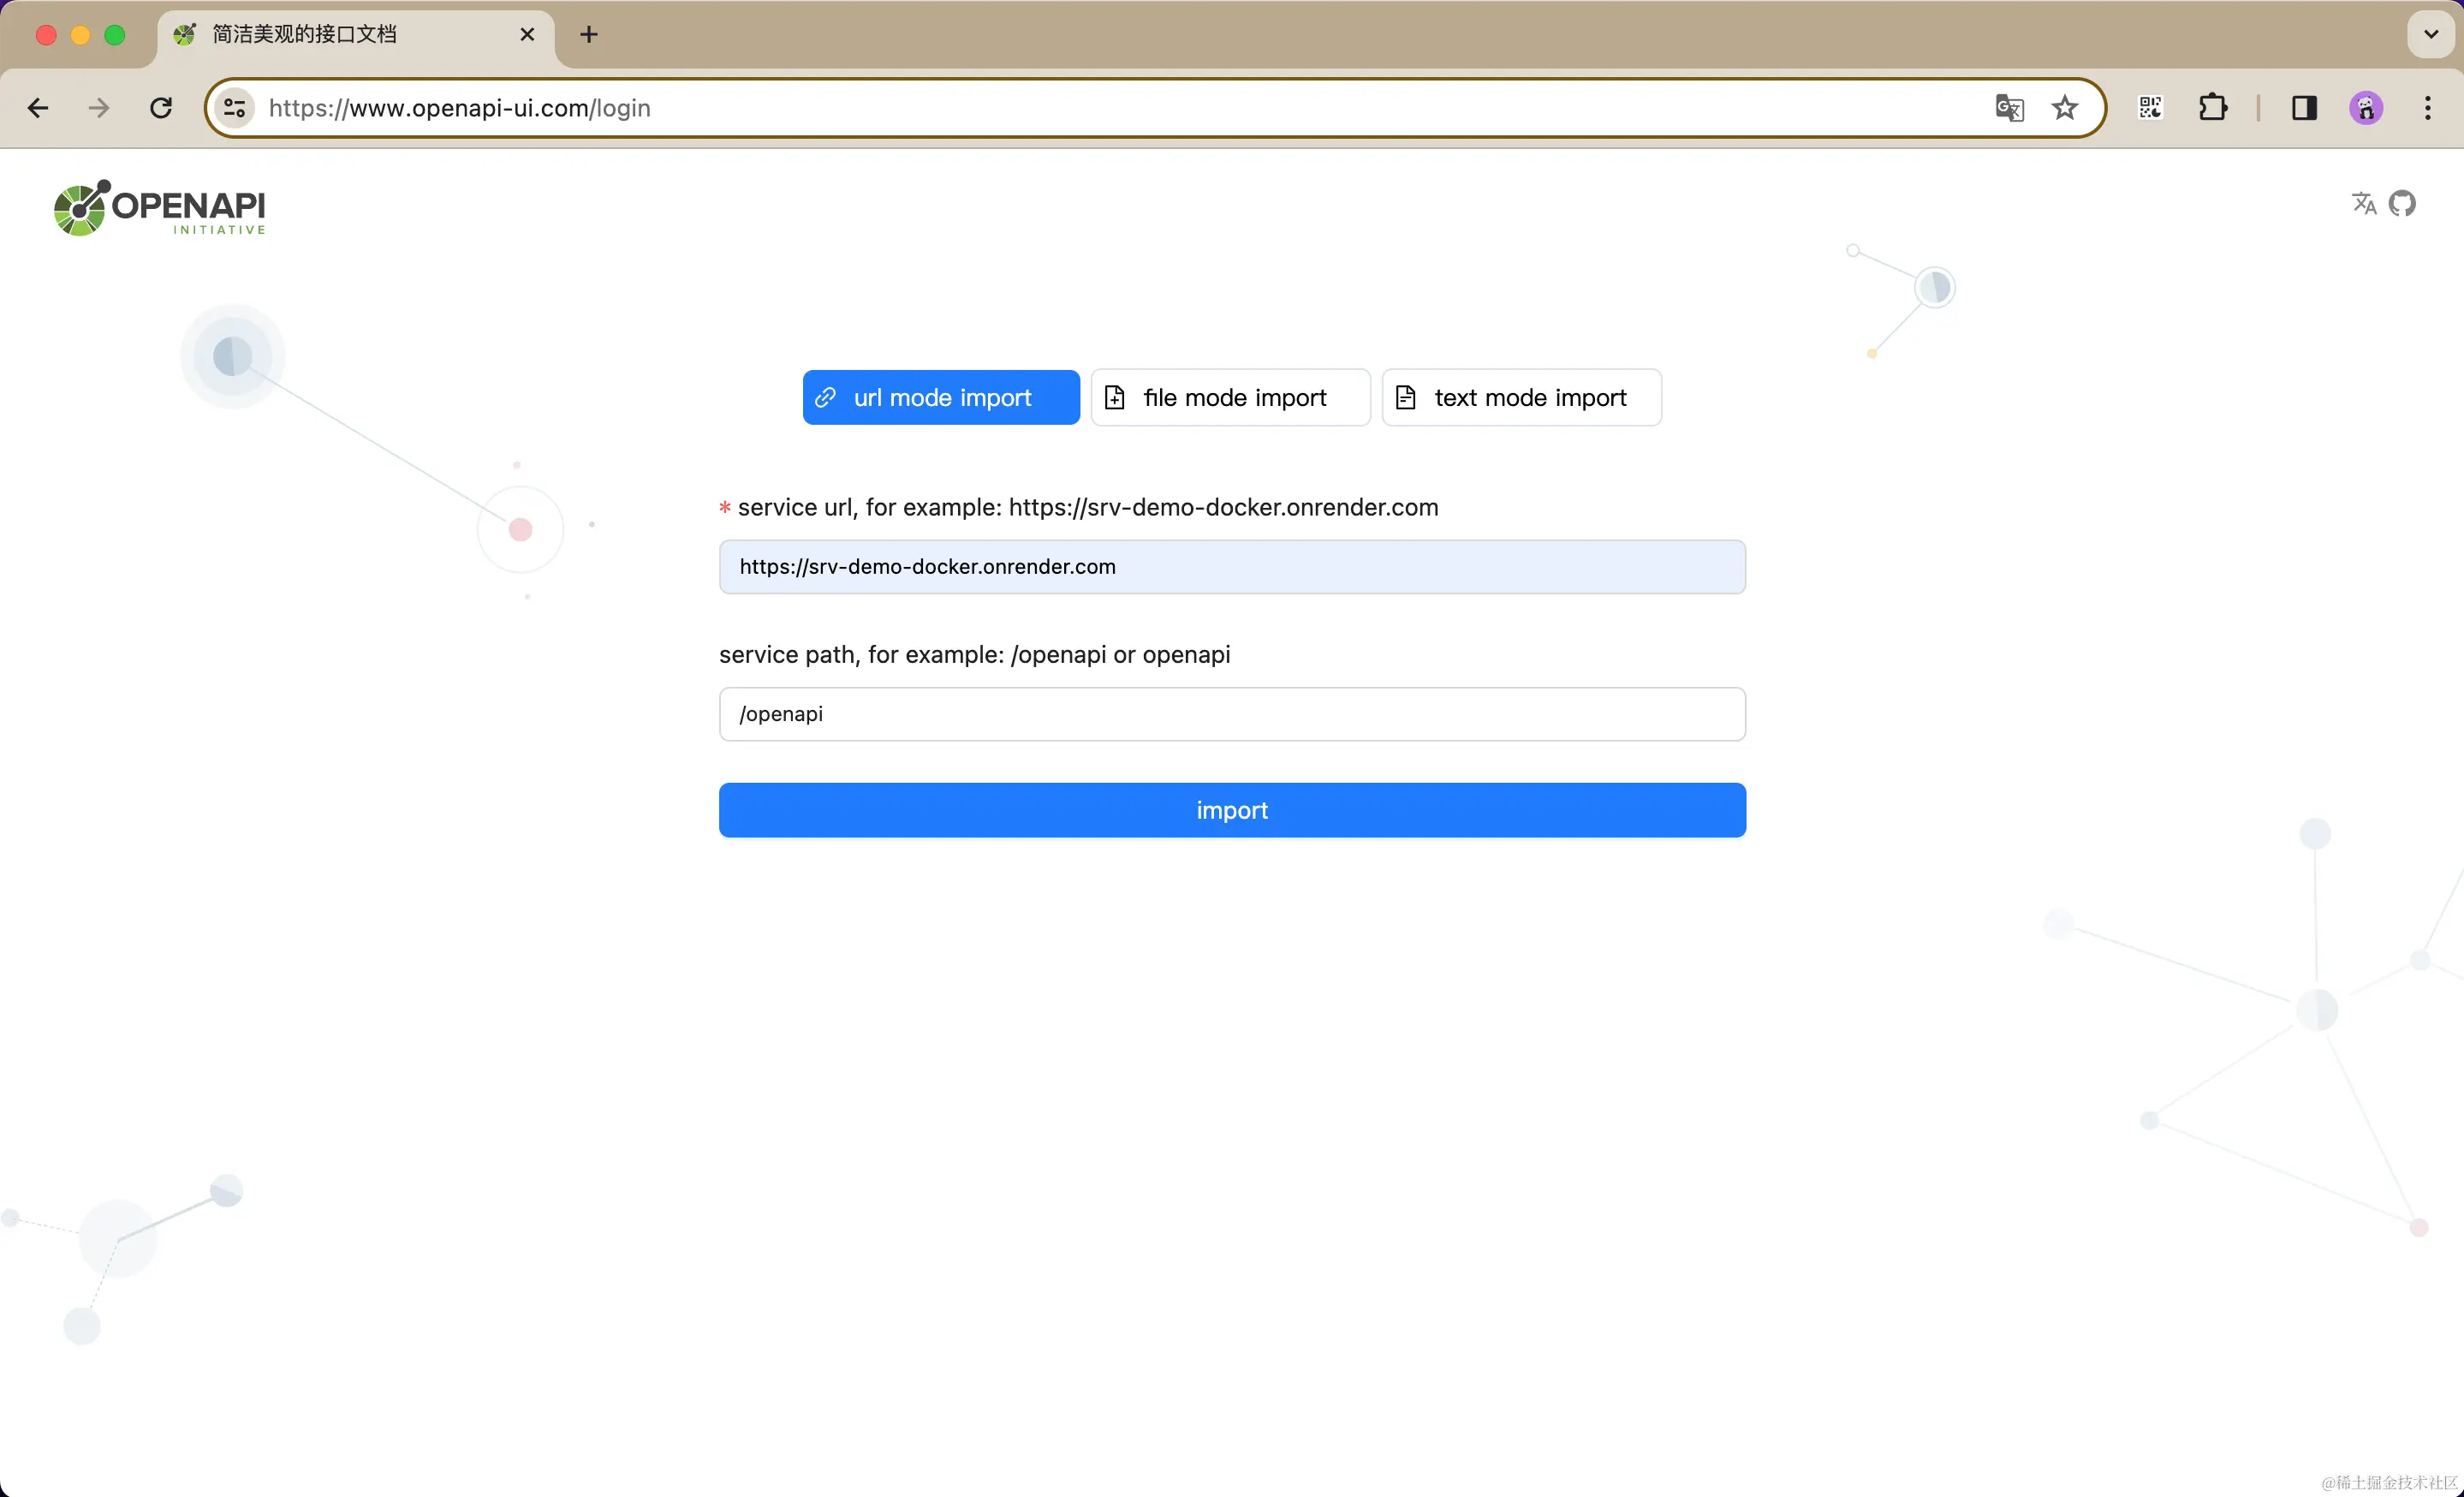Expand the tab search chevron dropdown
The width and height of the screenshot is (2464, 1497).
(x=2430, y=34)
